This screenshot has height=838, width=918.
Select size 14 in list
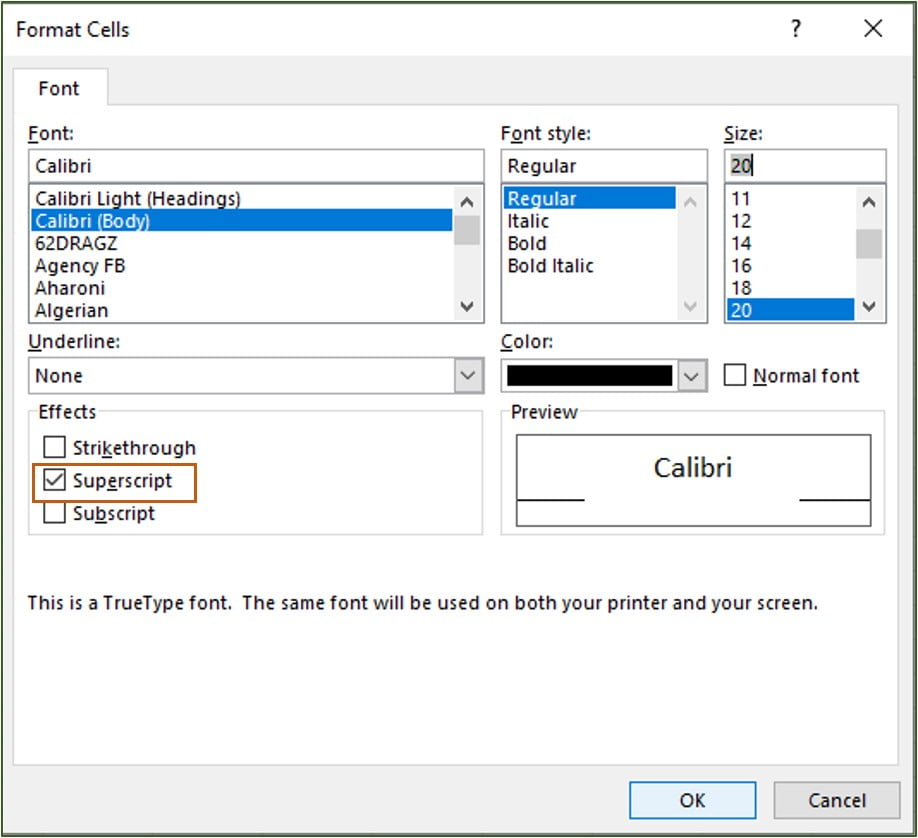pos(790,243)
